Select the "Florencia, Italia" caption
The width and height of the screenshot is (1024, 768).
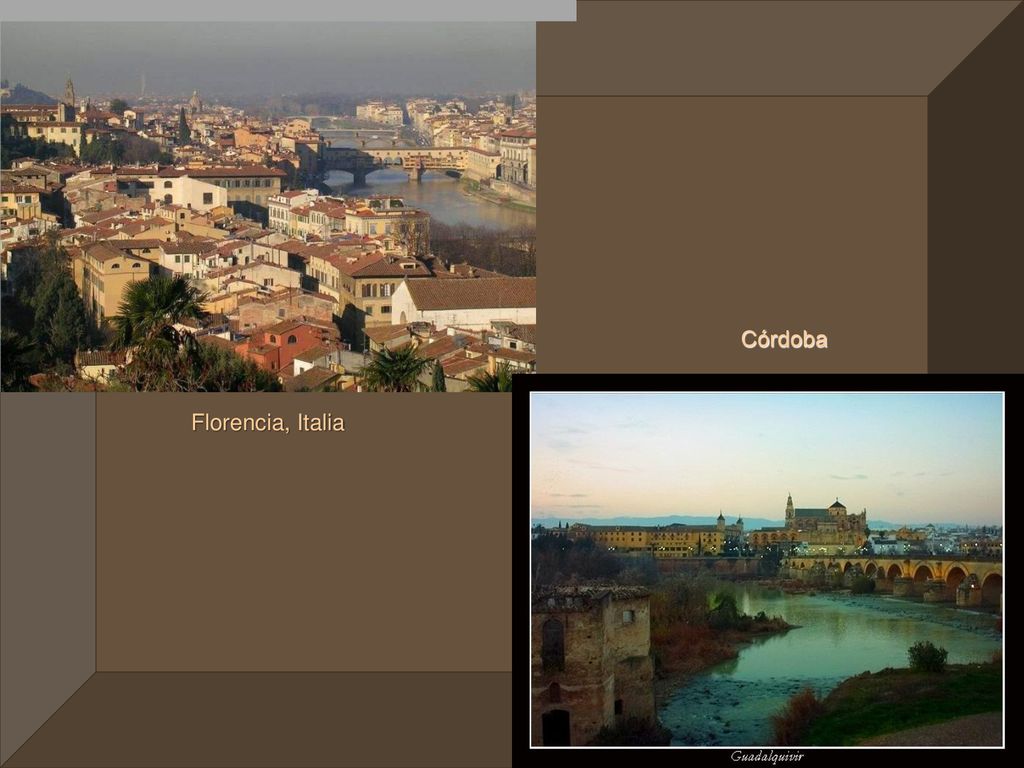pos(268,423)
